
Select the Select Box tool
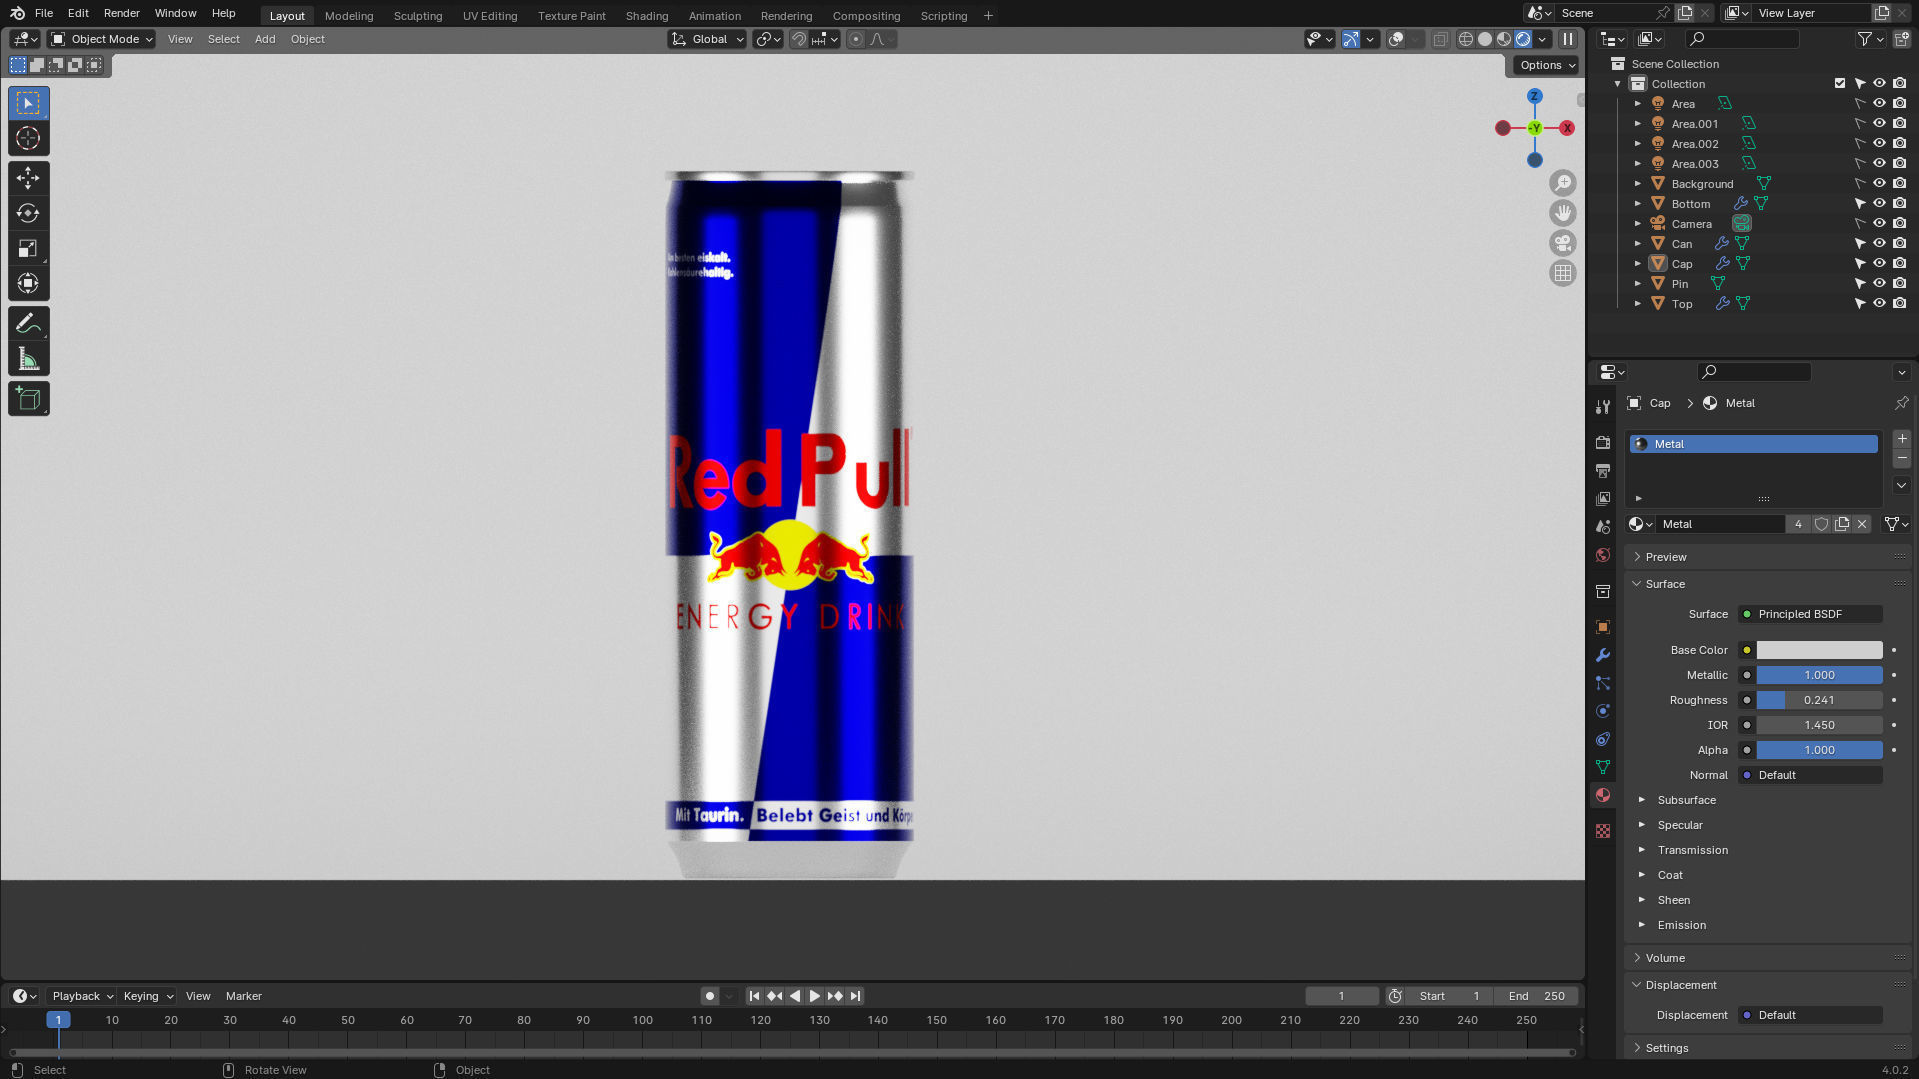[x=28, y=103]
